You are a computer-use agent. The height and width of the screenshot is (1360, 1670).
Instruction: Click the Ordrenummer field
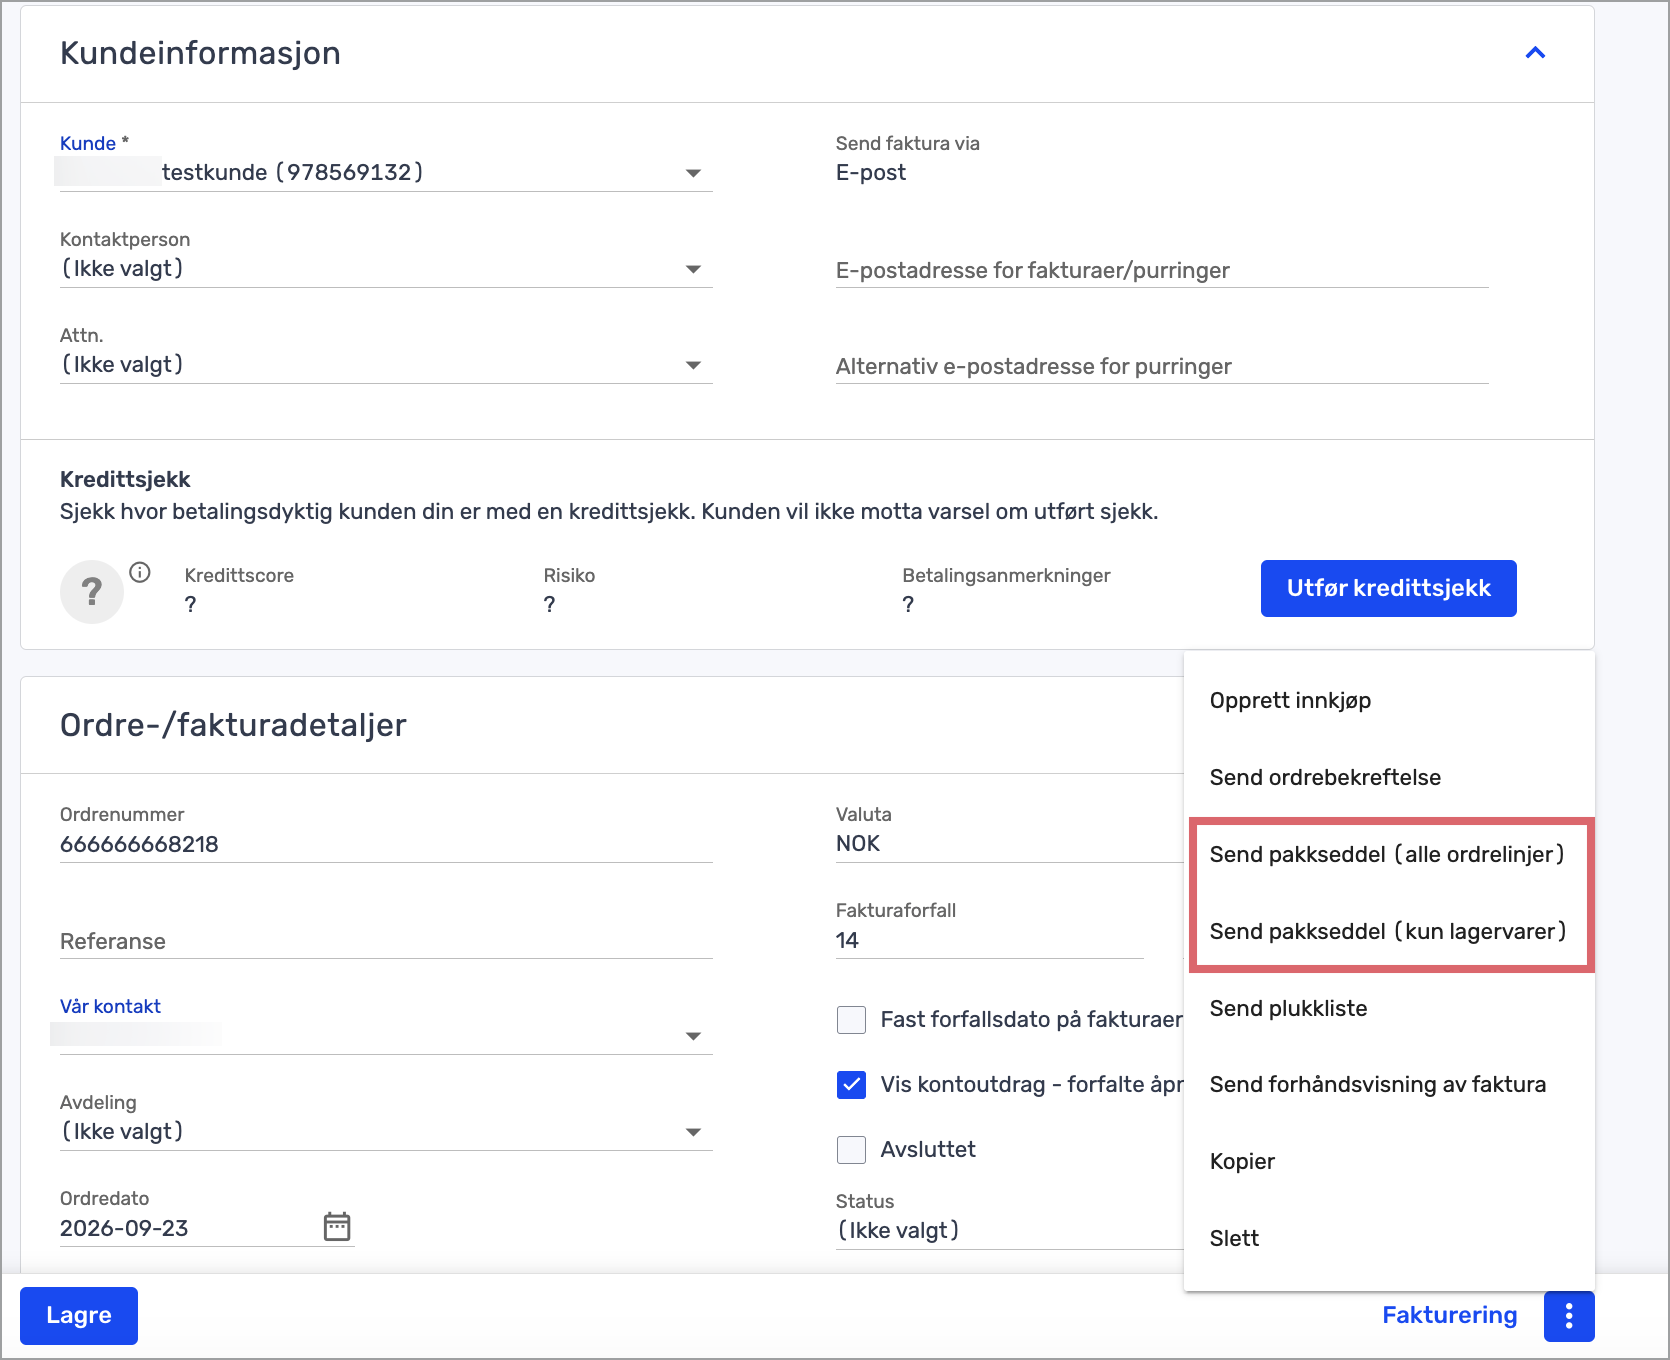click(x=386, y=845)
